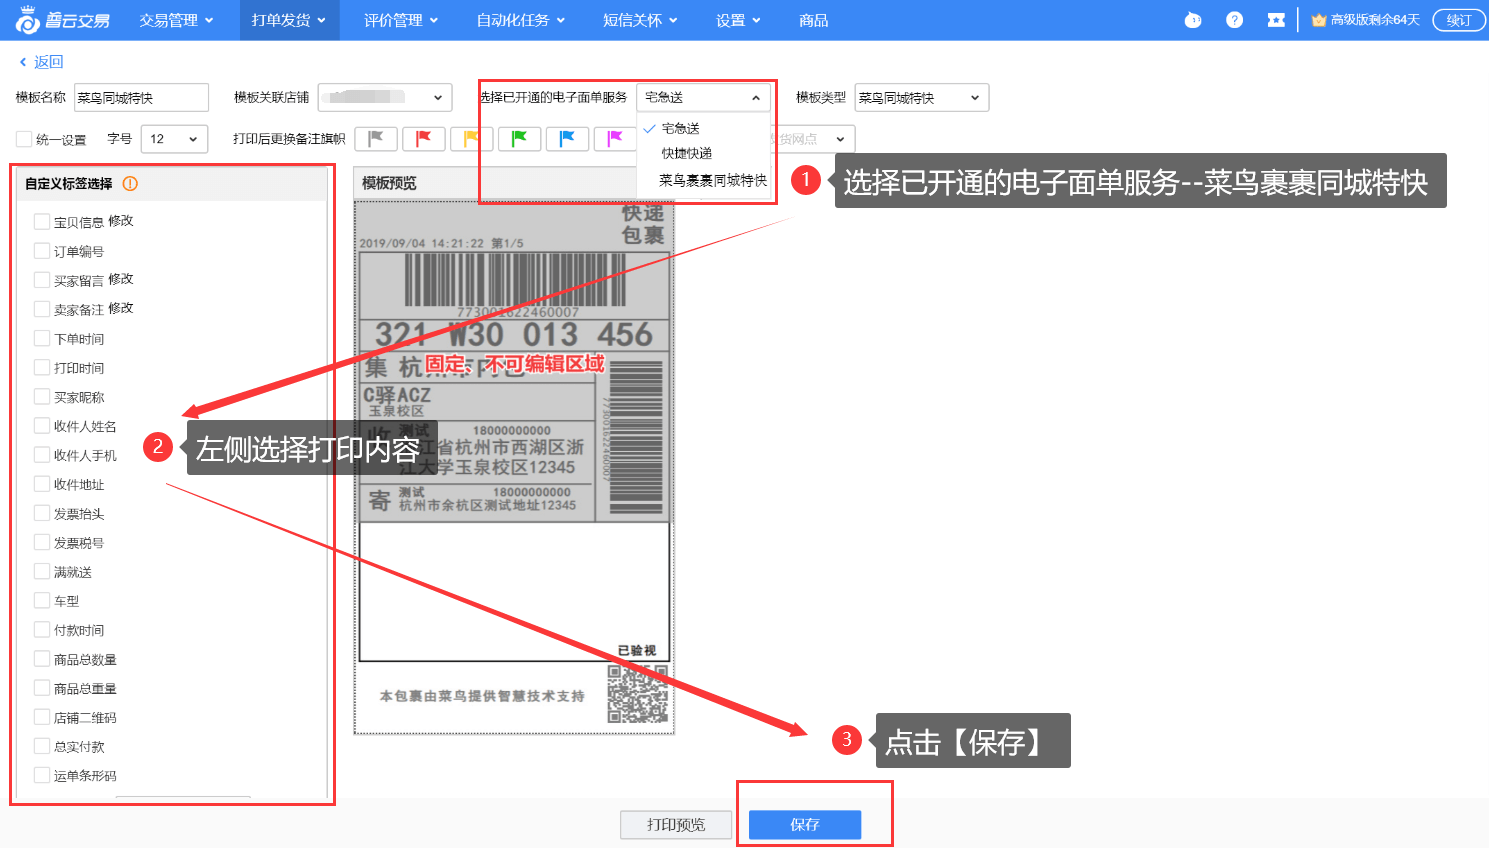Click 修改 next to 宝贝信息
This screenshot has width=1489, height=848.
tap(120, 221)
